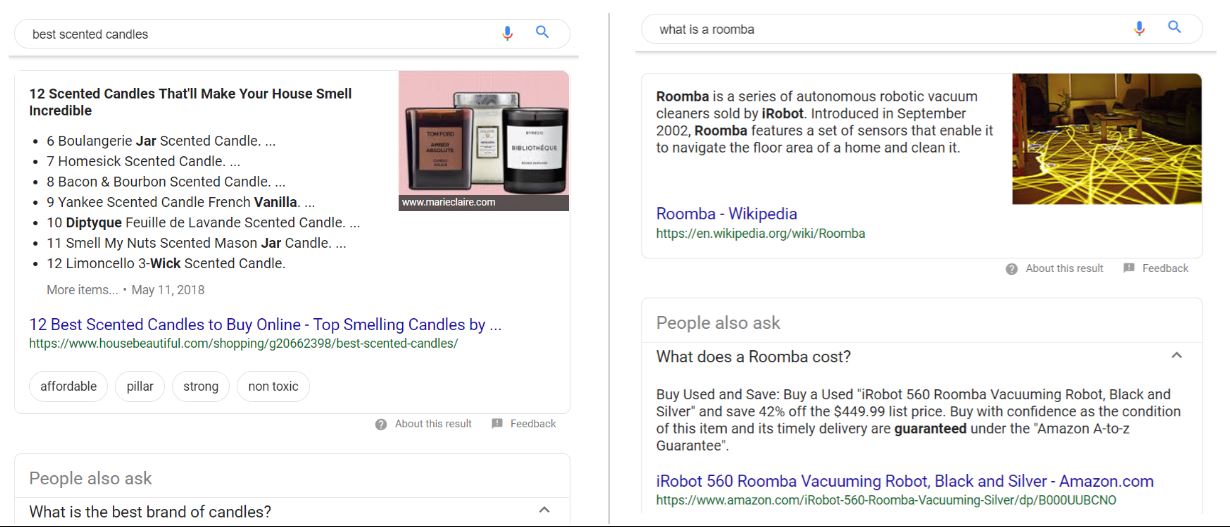
Task: Click the question-mark icon beside candles About this result
Action: [381, 424]
